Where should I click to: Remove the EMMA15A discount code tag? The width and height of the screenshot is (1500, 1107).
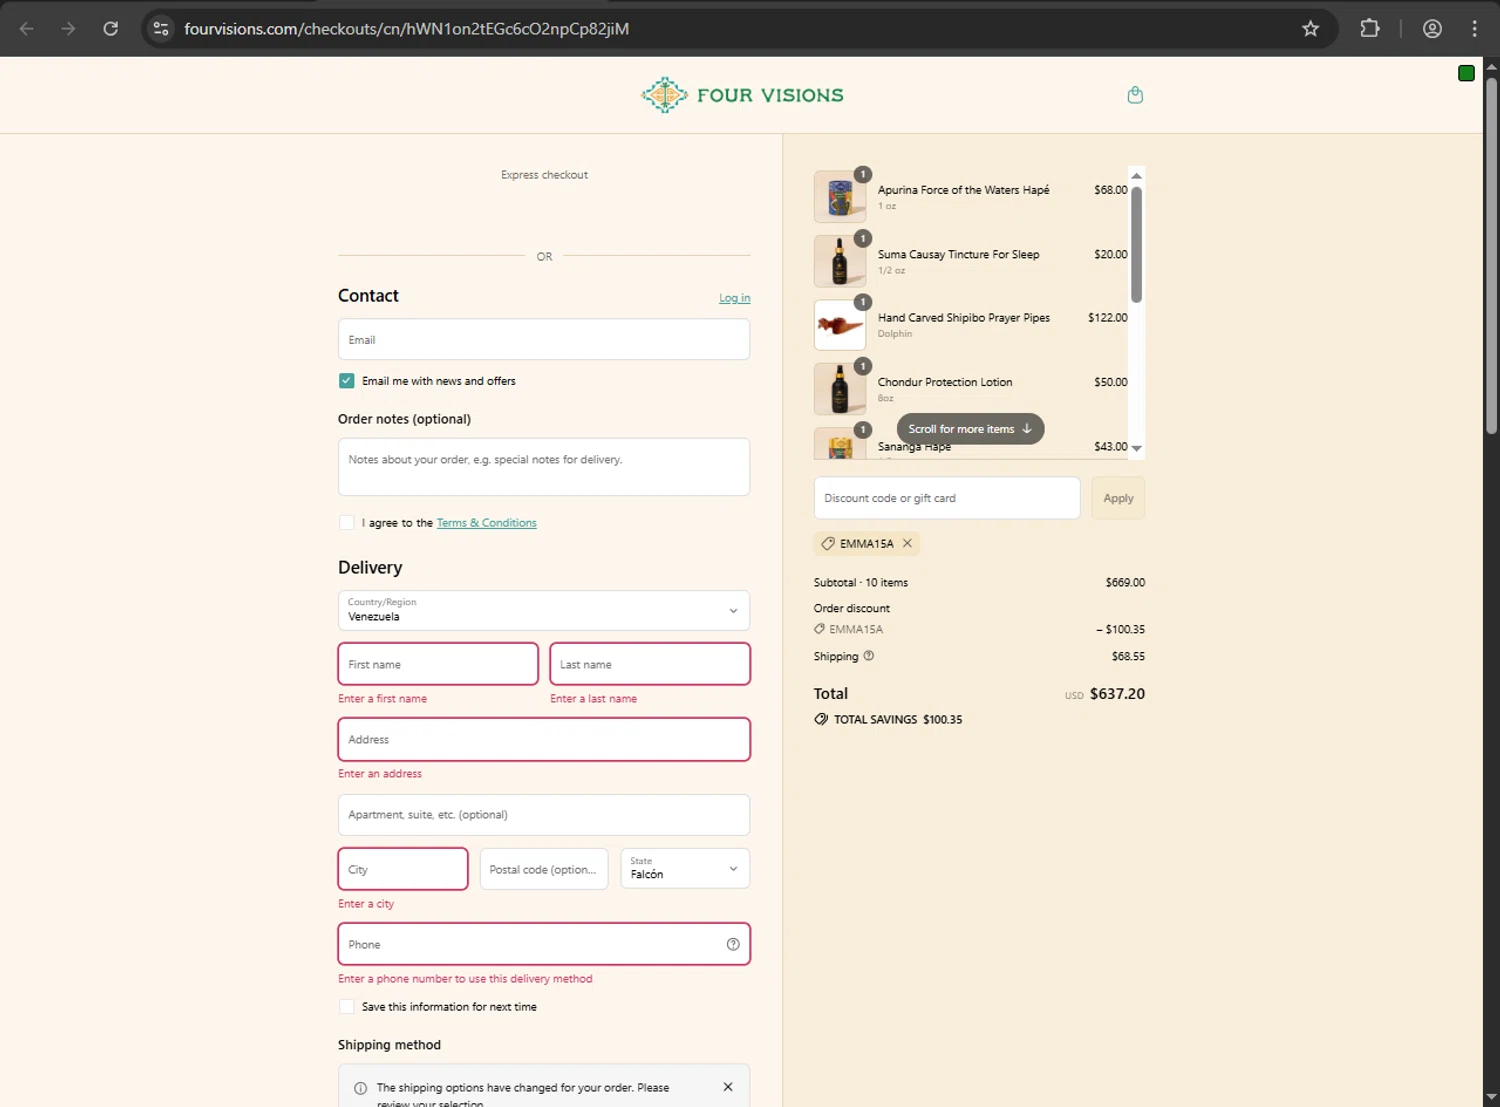click(907, 543)
